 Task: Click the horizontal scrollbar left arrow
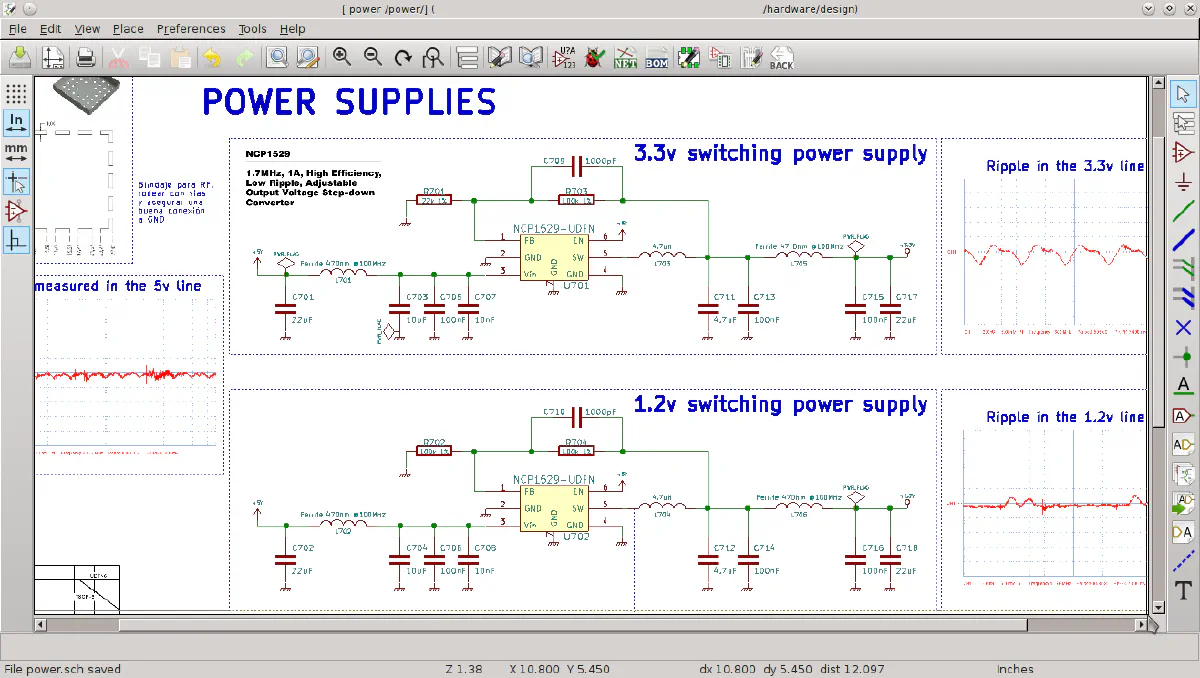tap(41, 624)
